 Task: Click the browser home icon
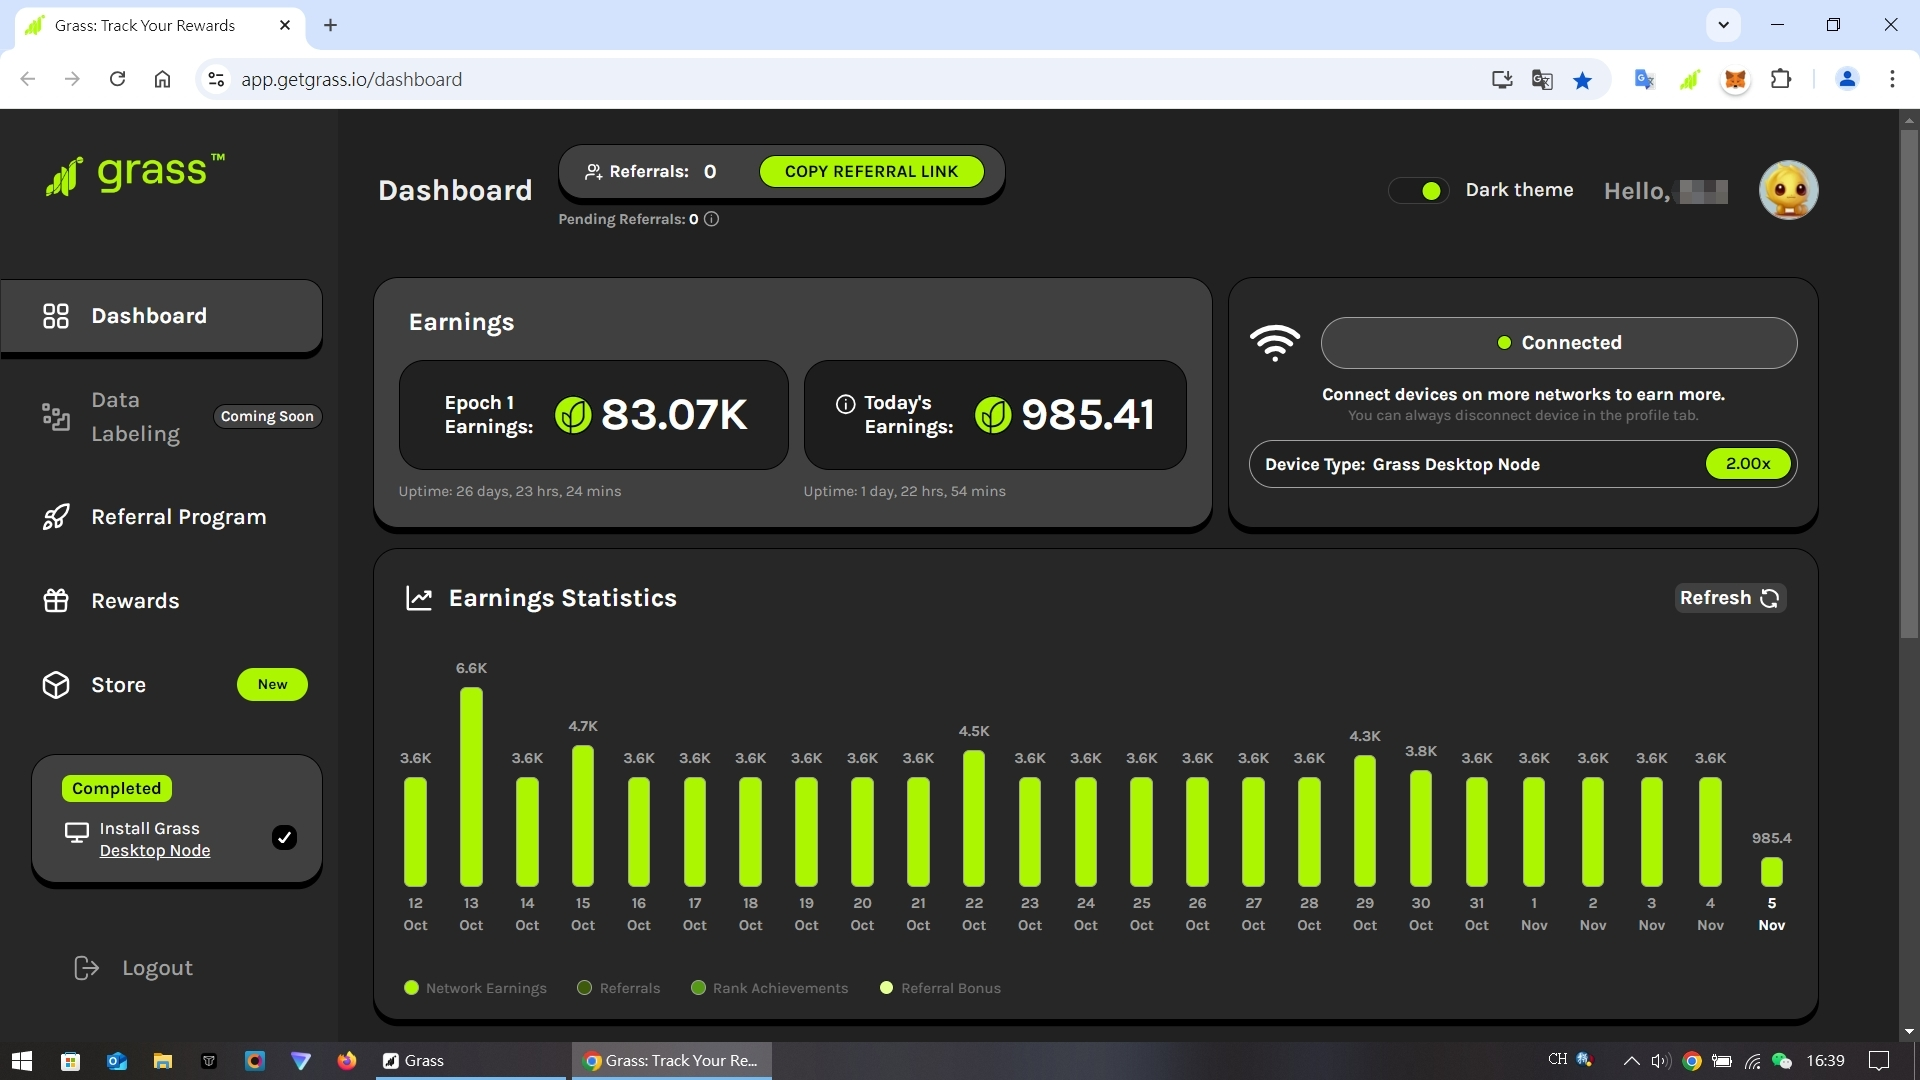click(162, 79)
